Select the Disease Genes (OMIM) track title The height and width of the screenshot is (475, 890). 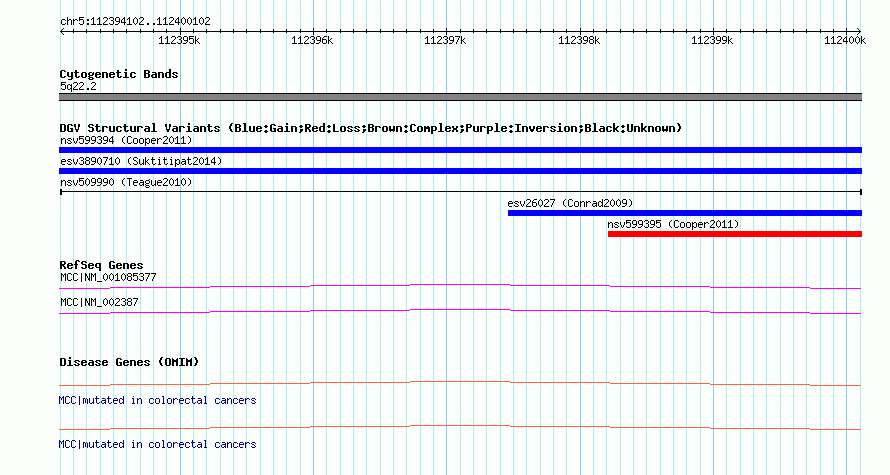(x=129, y=362)
